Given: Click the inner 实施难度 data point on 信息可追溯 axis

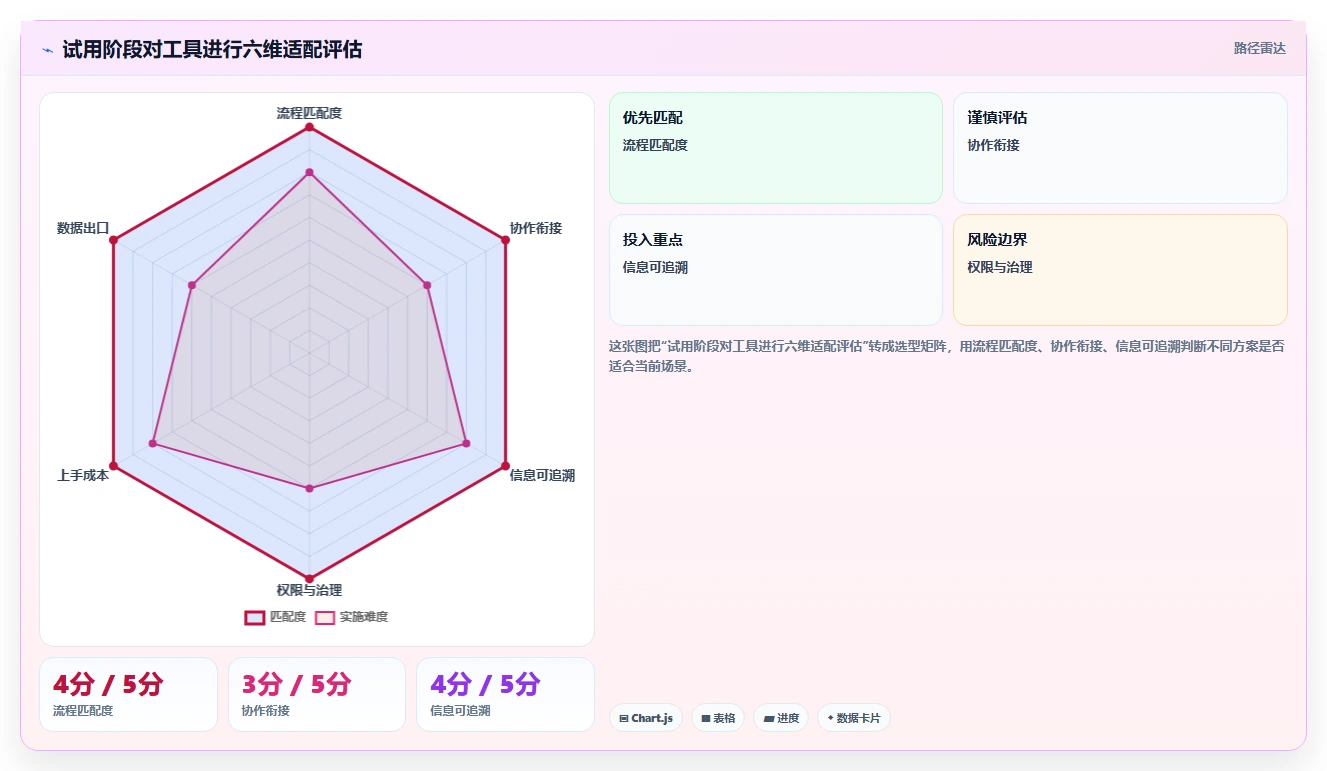Looking at the screenshot, I should click(x=466, y=443).
